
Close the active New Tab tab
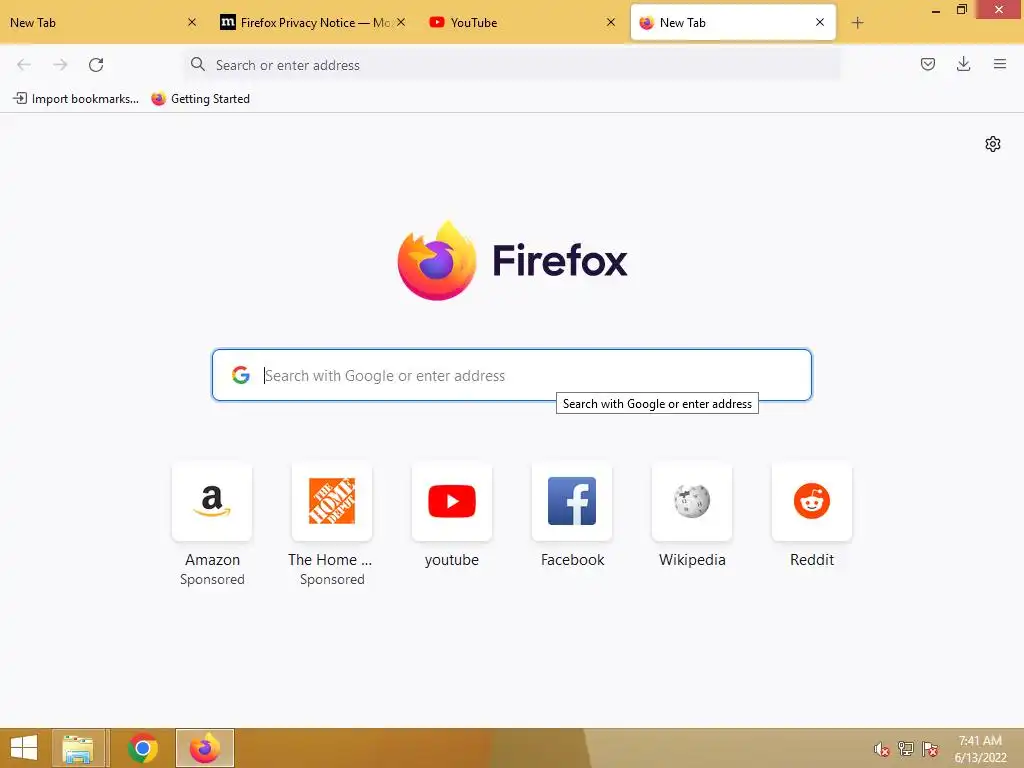[820, 22]
